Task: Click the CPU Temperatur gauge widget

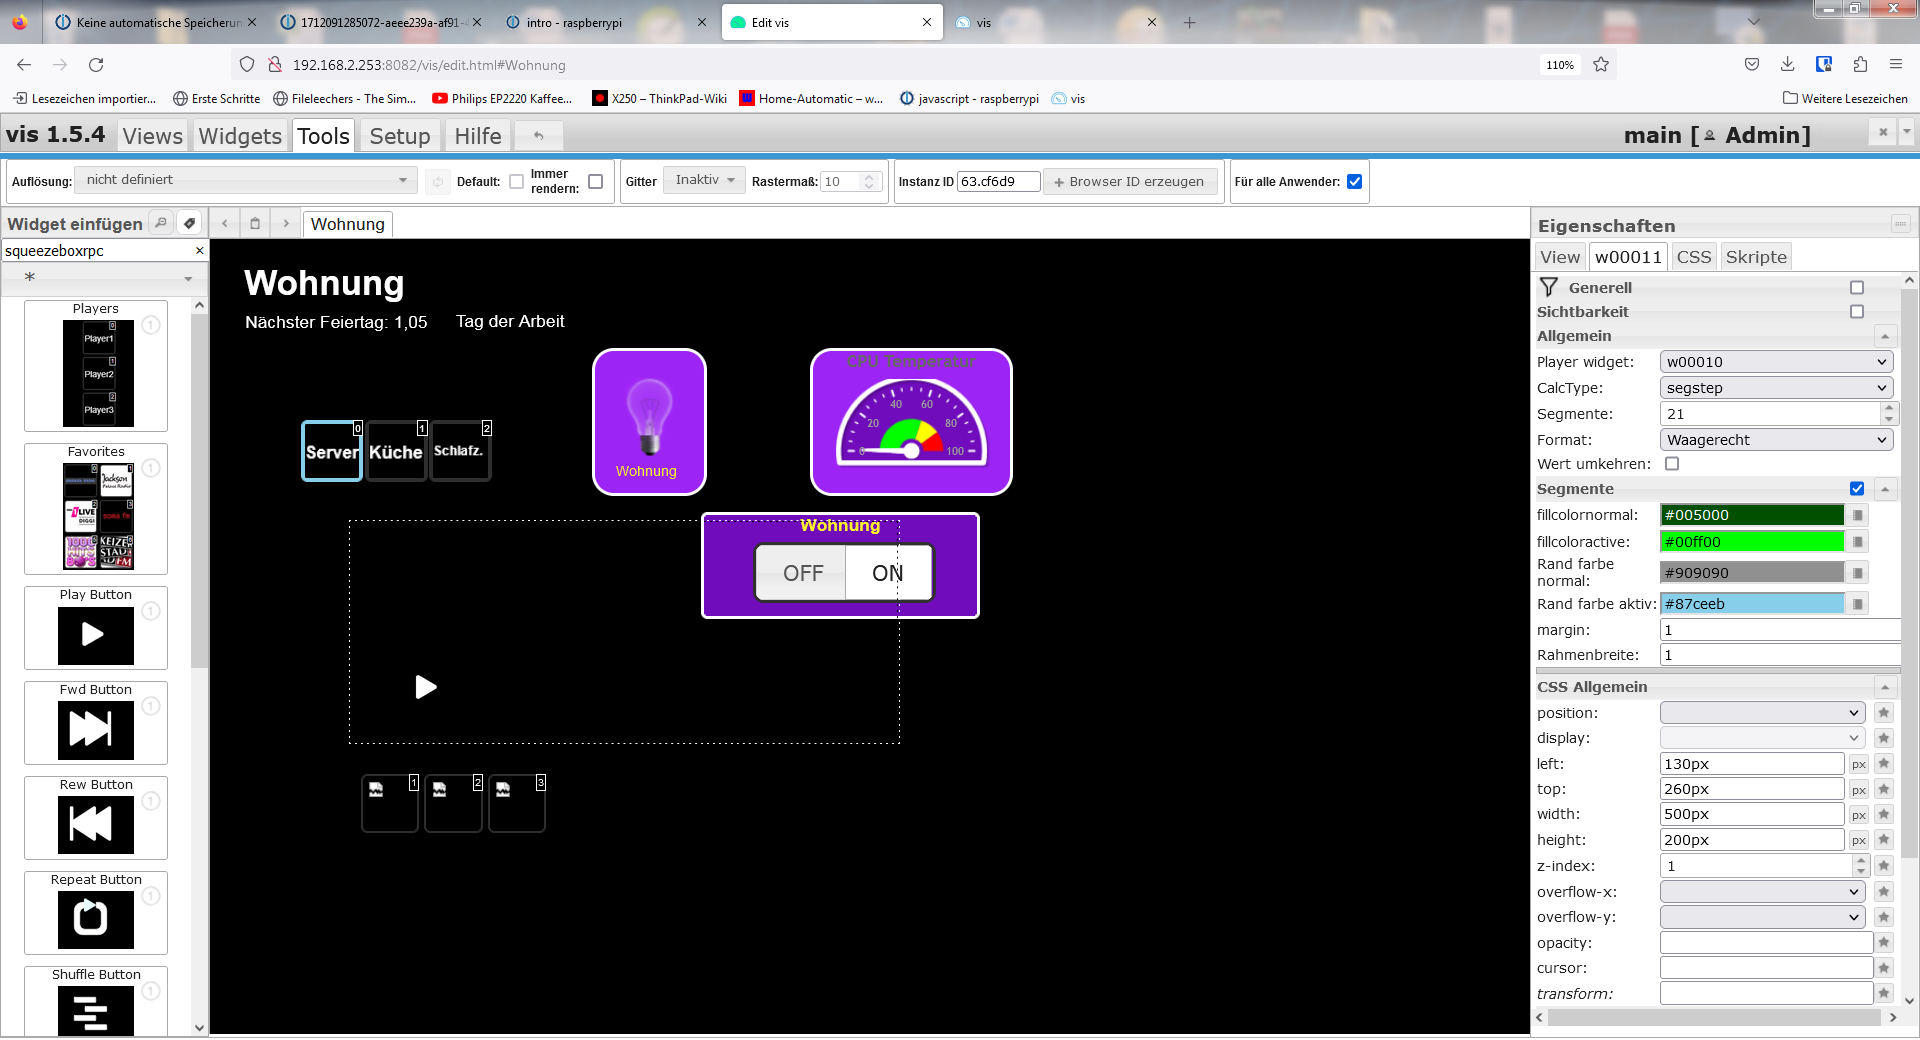Action: pos(911,422)
